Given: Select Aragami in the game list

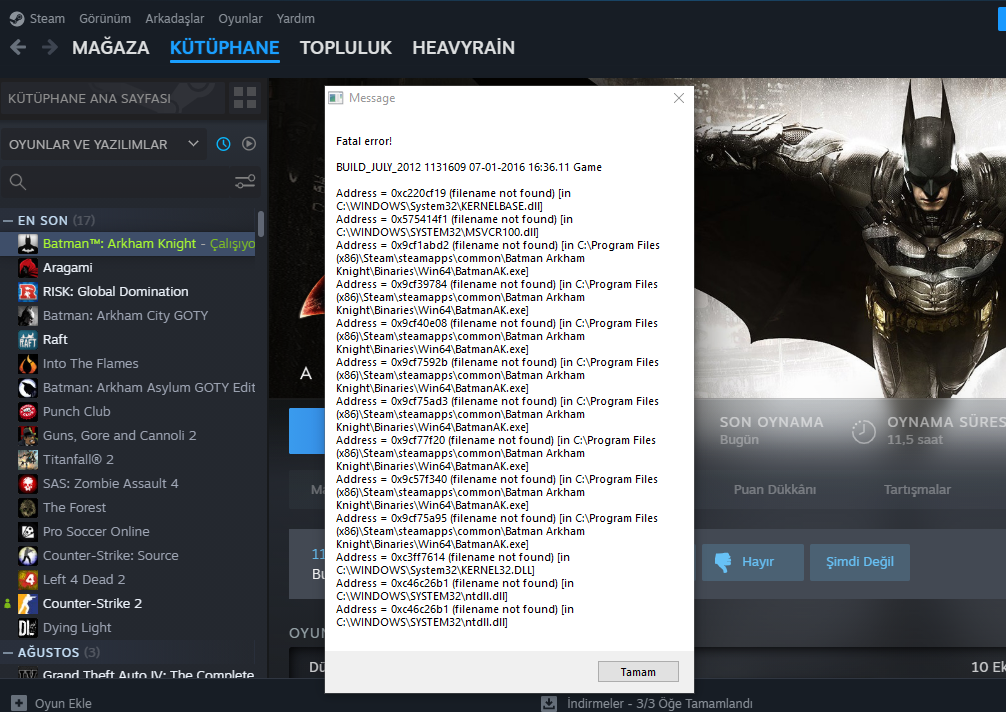Looking at the screenshot, I should [128, 268].
